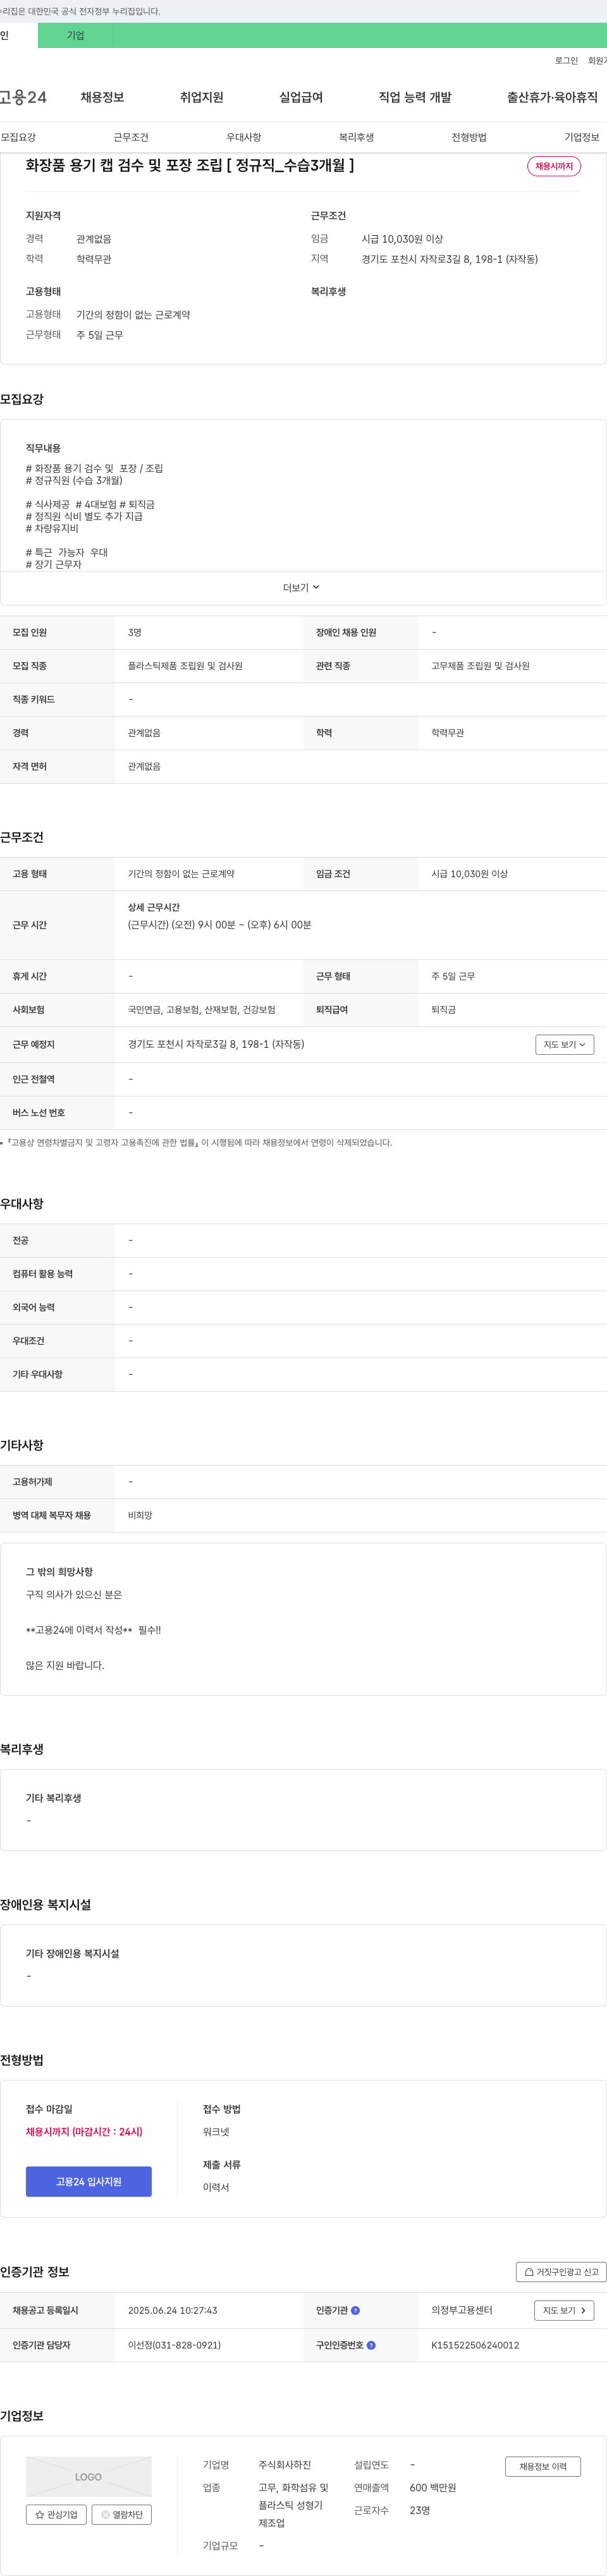Open 채용정보 이력 history
Image resolution: width=607 pixels, height=2576 pixels.
[543, 2466]
